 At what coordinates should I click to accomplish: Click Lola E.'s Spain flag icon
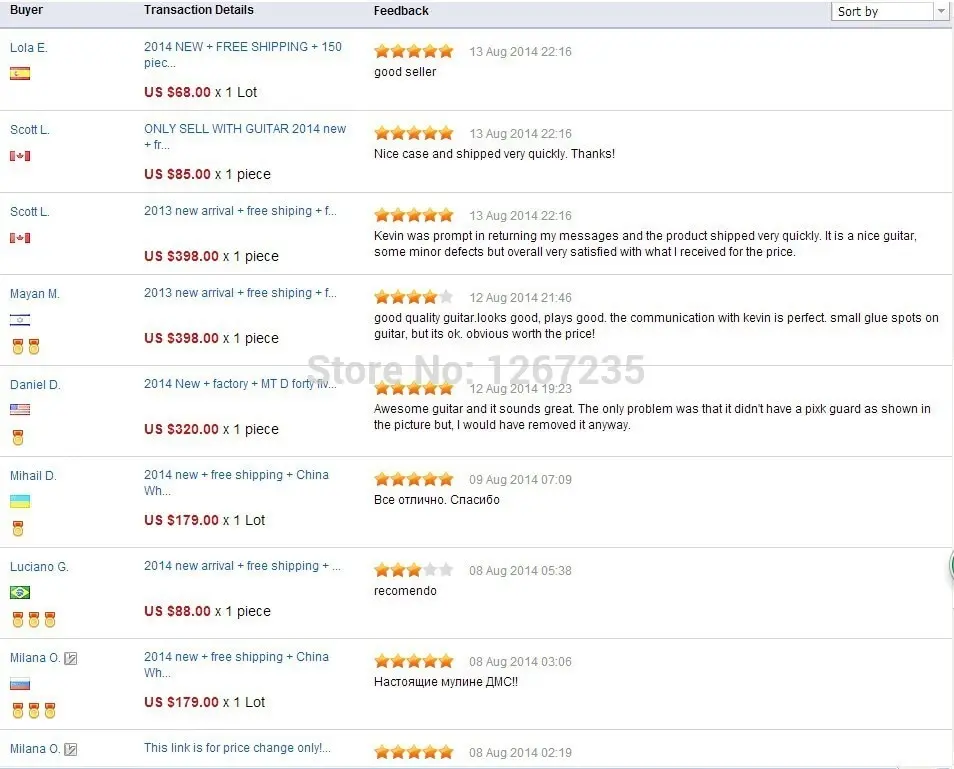[20, 74]
